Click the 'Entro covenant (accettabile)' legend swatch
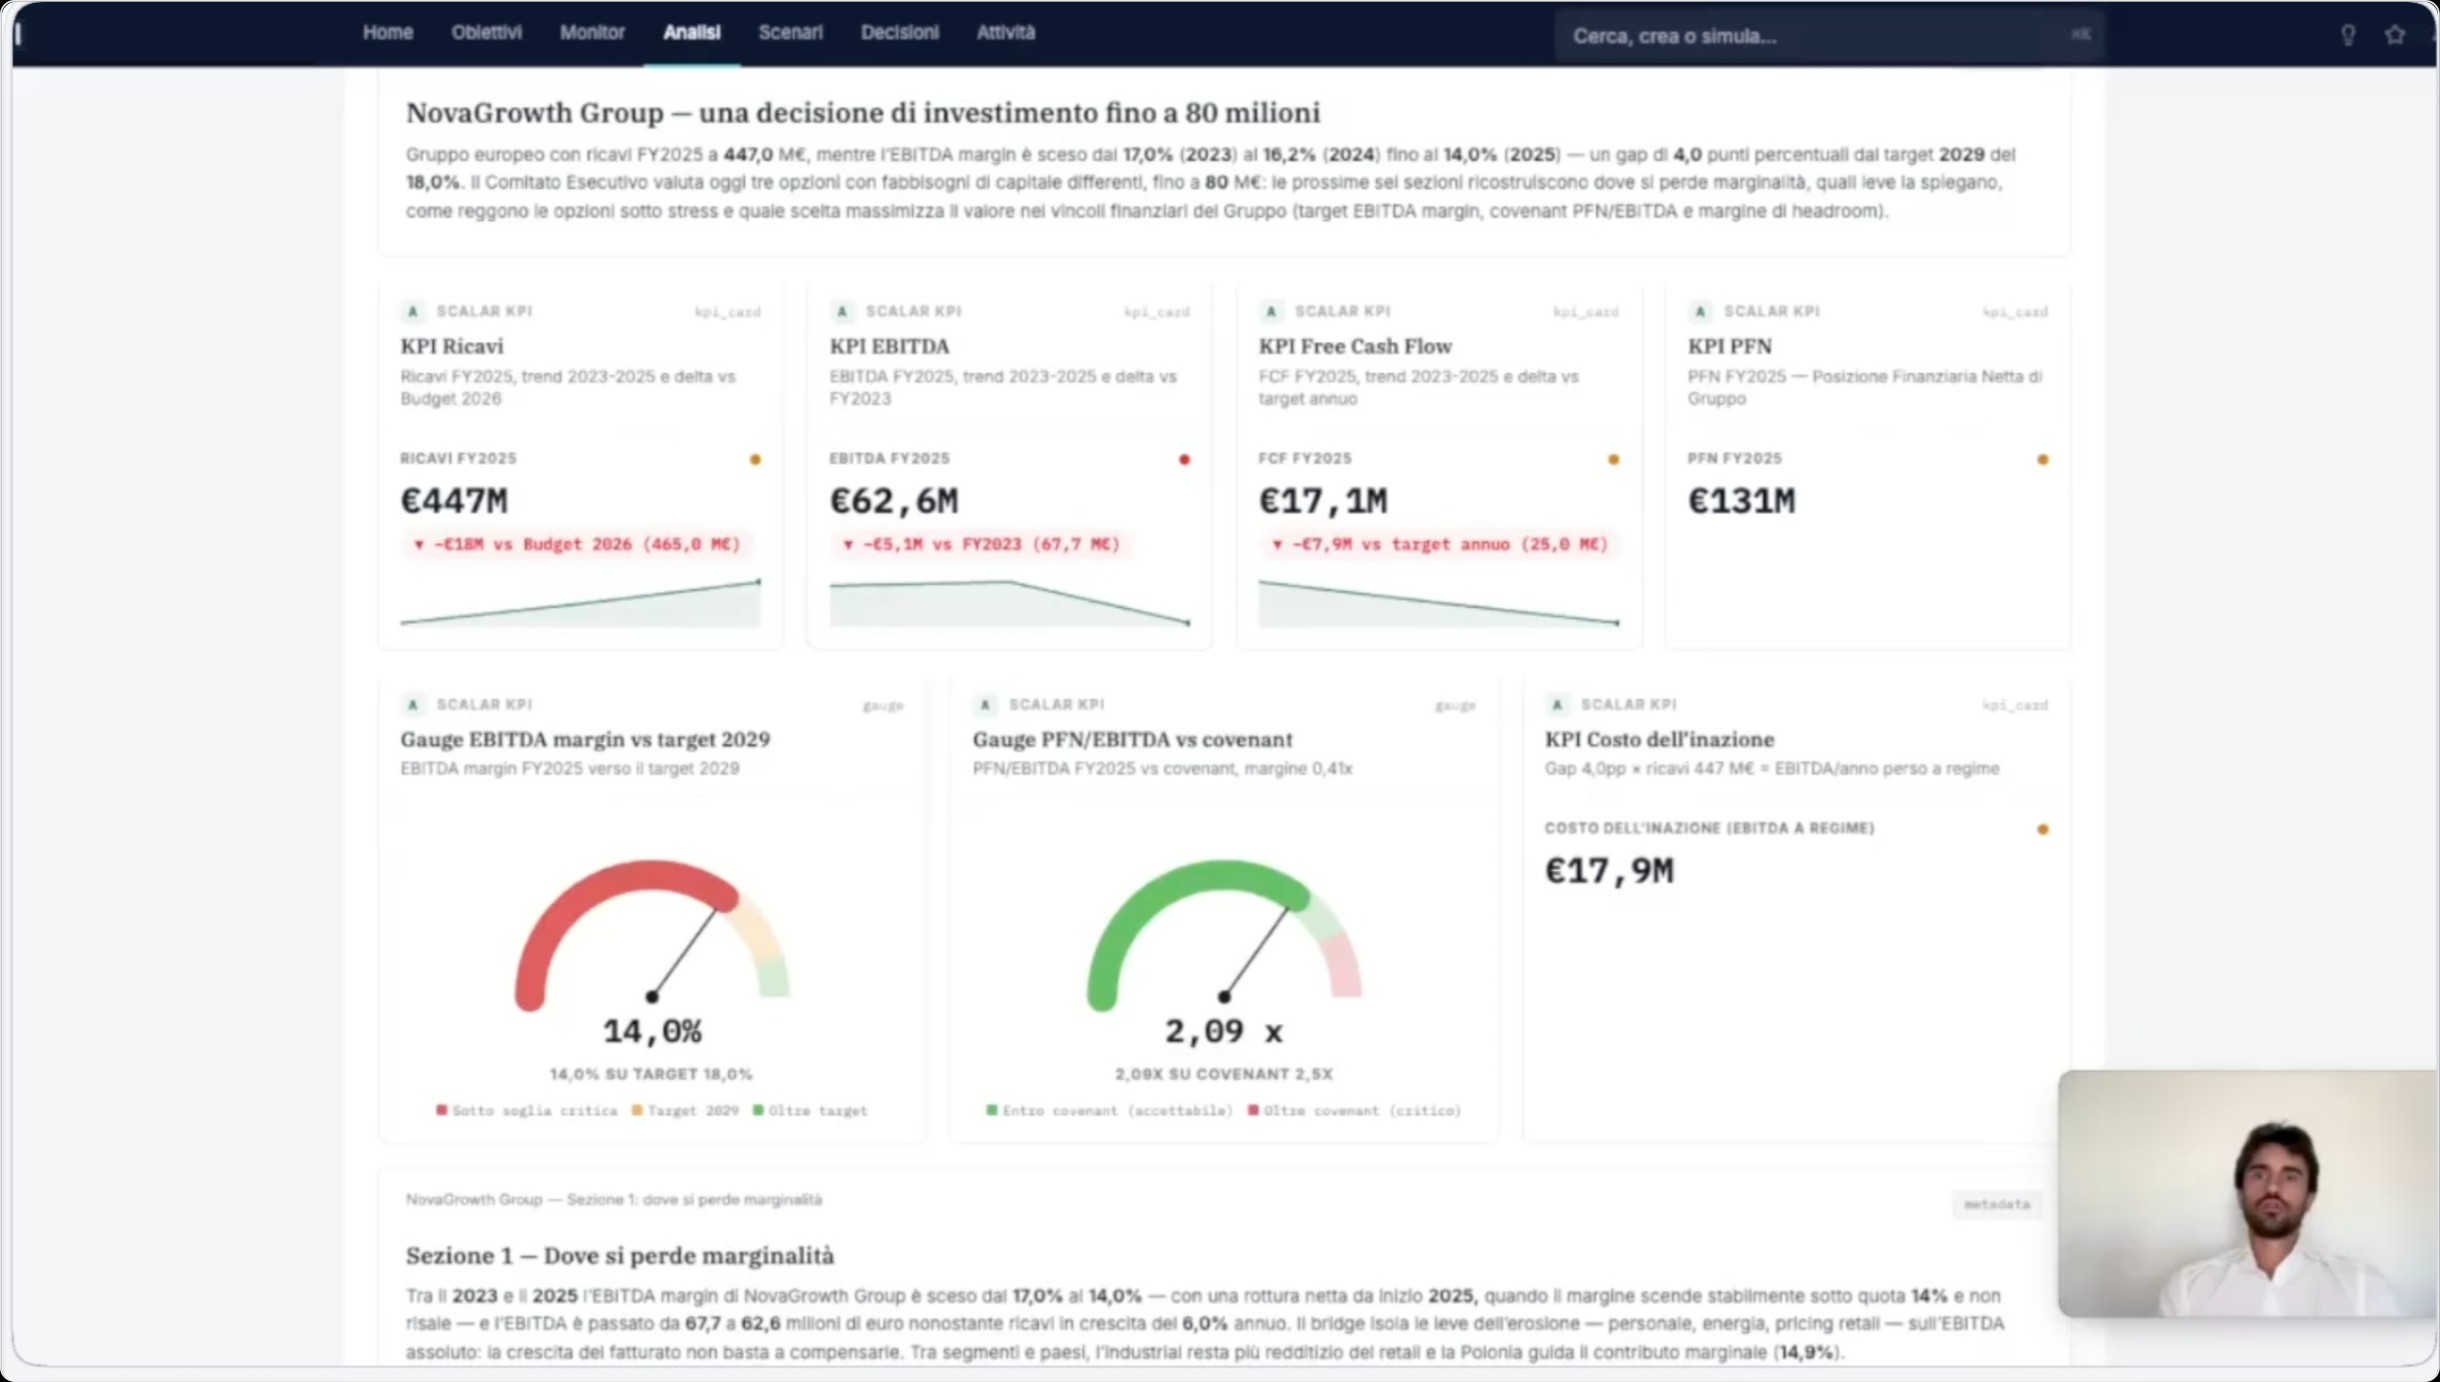 [991, 1110]
